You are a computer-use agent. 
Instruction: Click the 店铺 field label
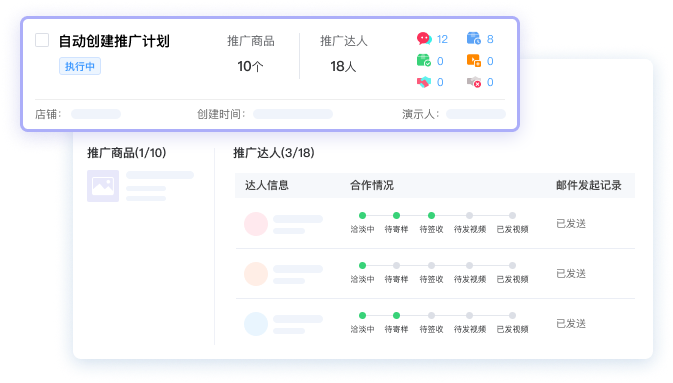(48, 114)
